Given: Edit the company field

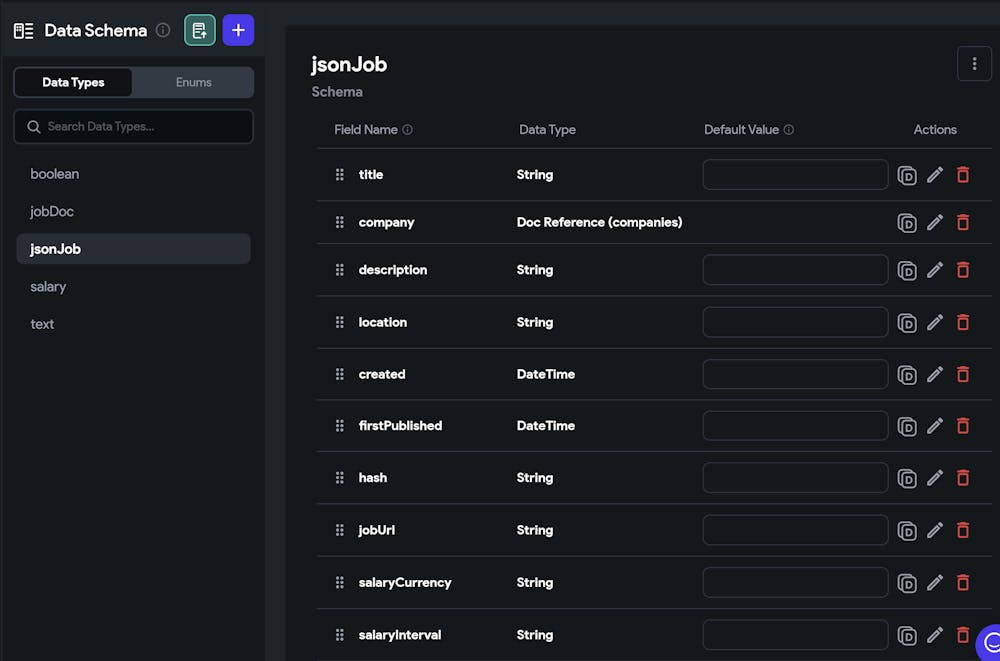Looking at the screenshot, I should [x=935, y=222].
